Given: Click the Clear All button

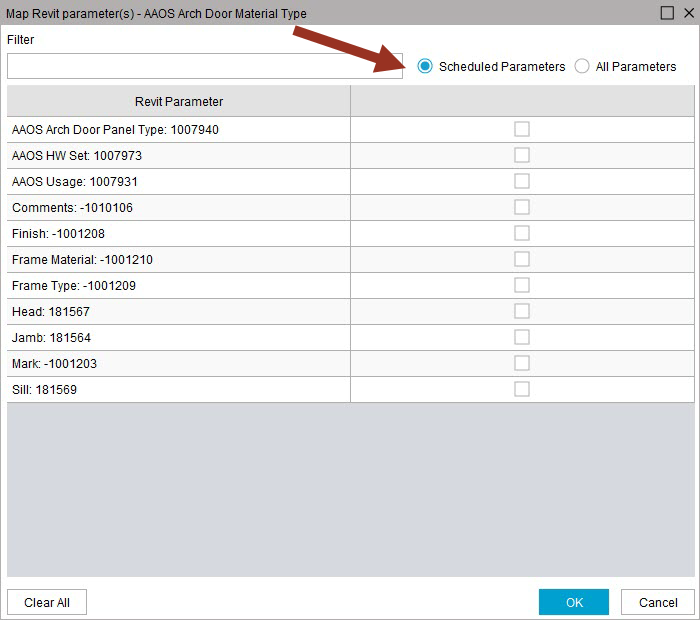Looking at the screenshot, I should (47, 602).
